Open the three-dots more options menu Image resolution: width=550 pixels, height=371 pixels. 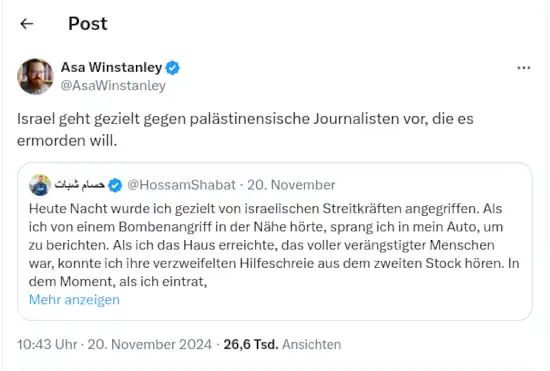[523, 68]
